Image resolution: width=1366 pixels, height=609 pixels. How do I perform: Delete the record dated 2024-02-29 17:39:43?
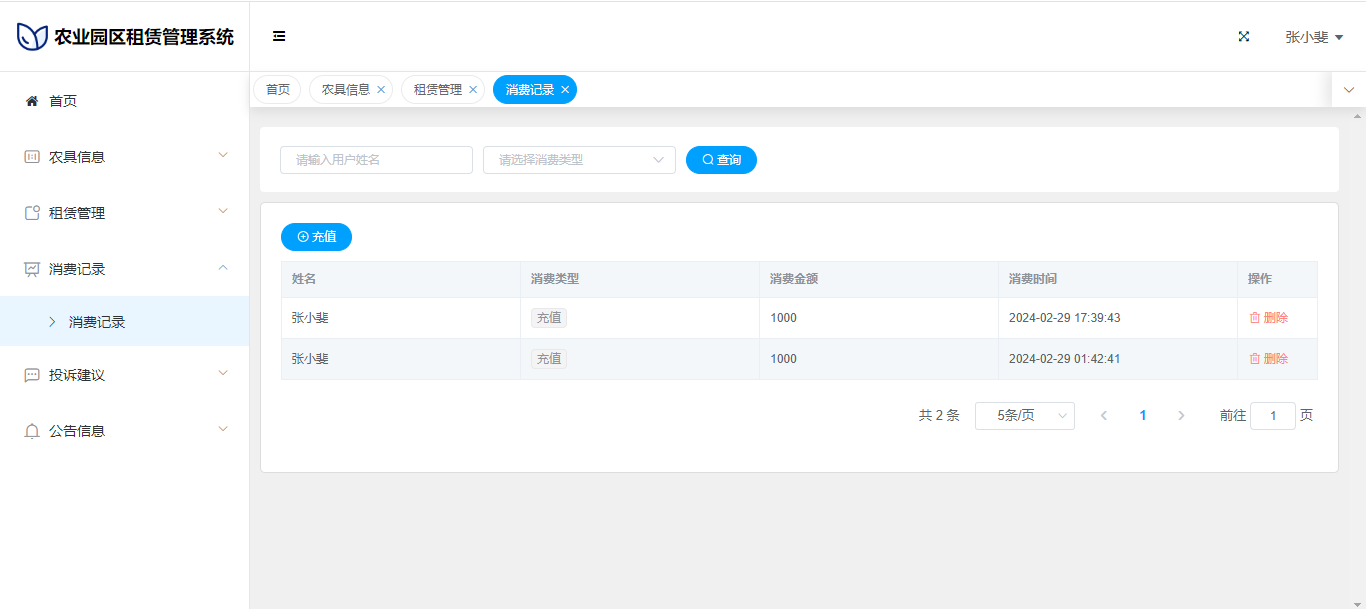pos(1268,318)
